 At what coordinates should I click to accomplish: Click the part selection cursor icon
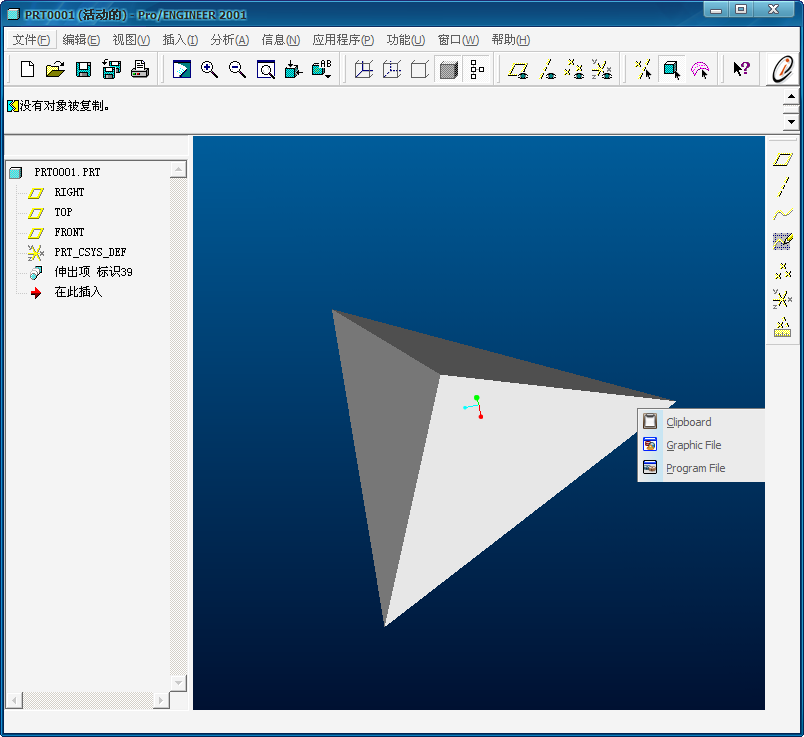(671, 69)
